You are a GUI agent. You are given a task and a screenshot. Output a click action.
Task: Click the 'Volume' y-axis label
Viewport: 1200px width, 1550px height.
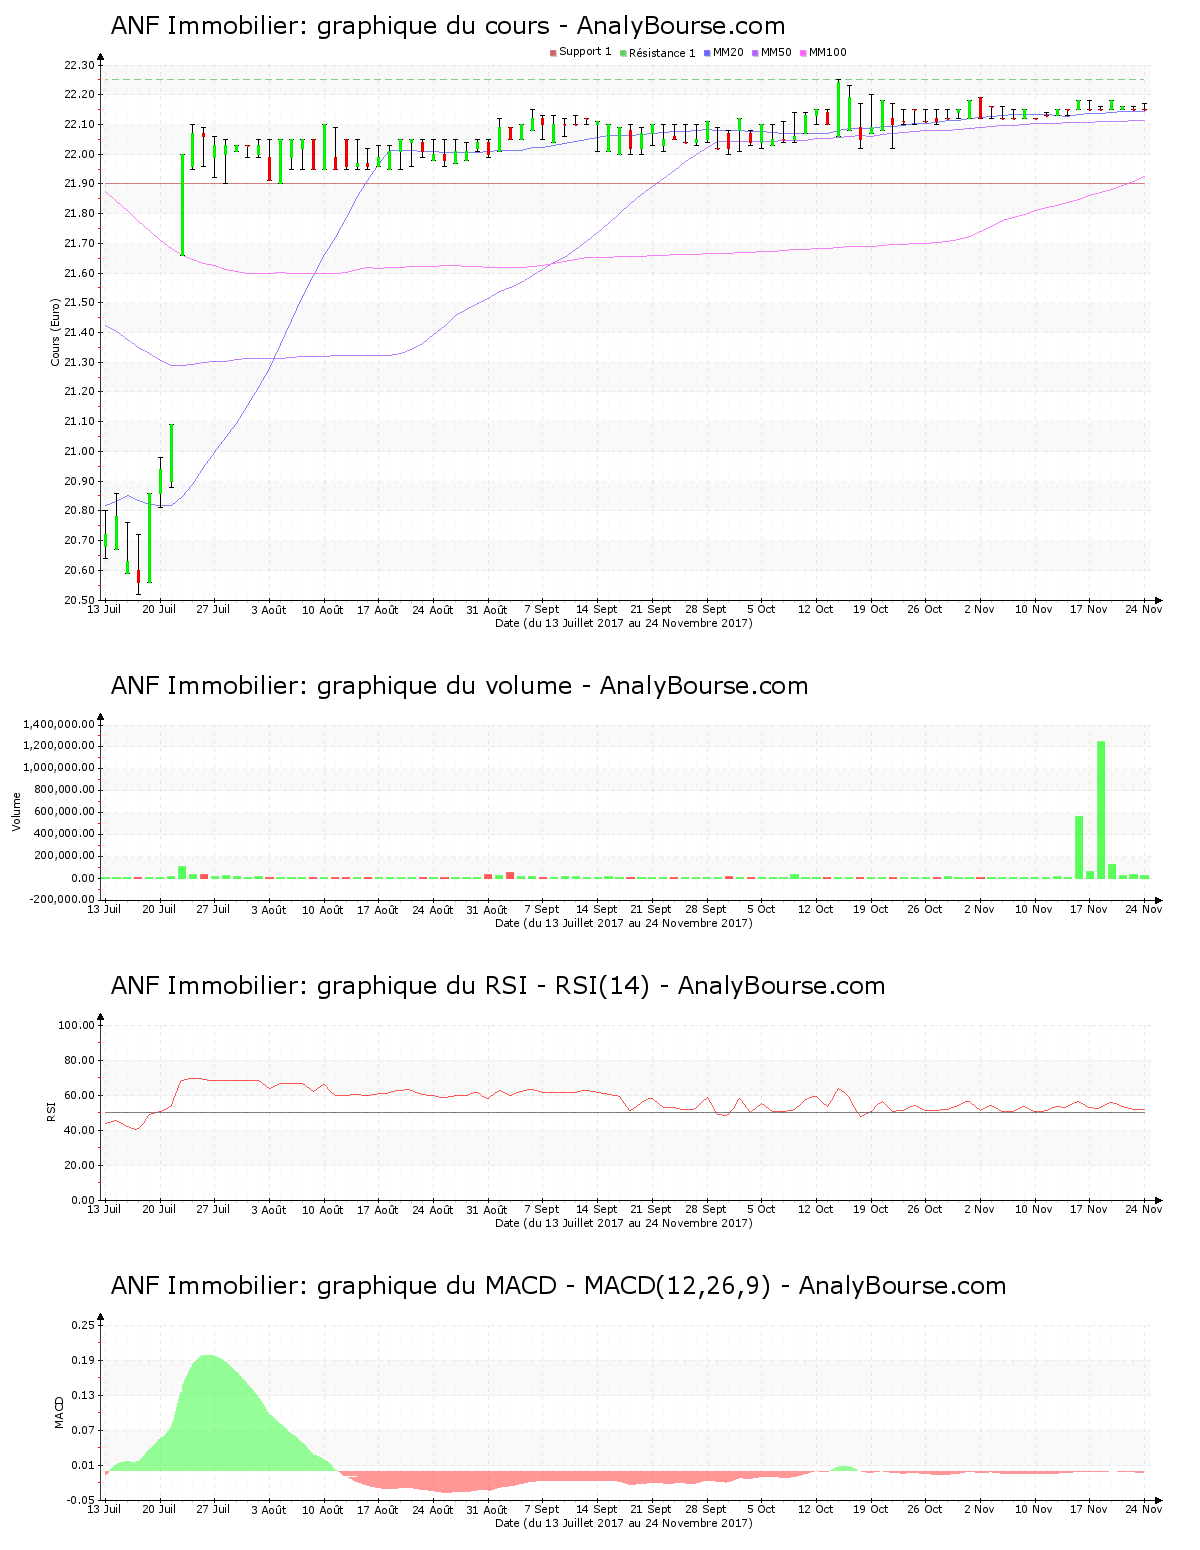(x=16, y=811)
